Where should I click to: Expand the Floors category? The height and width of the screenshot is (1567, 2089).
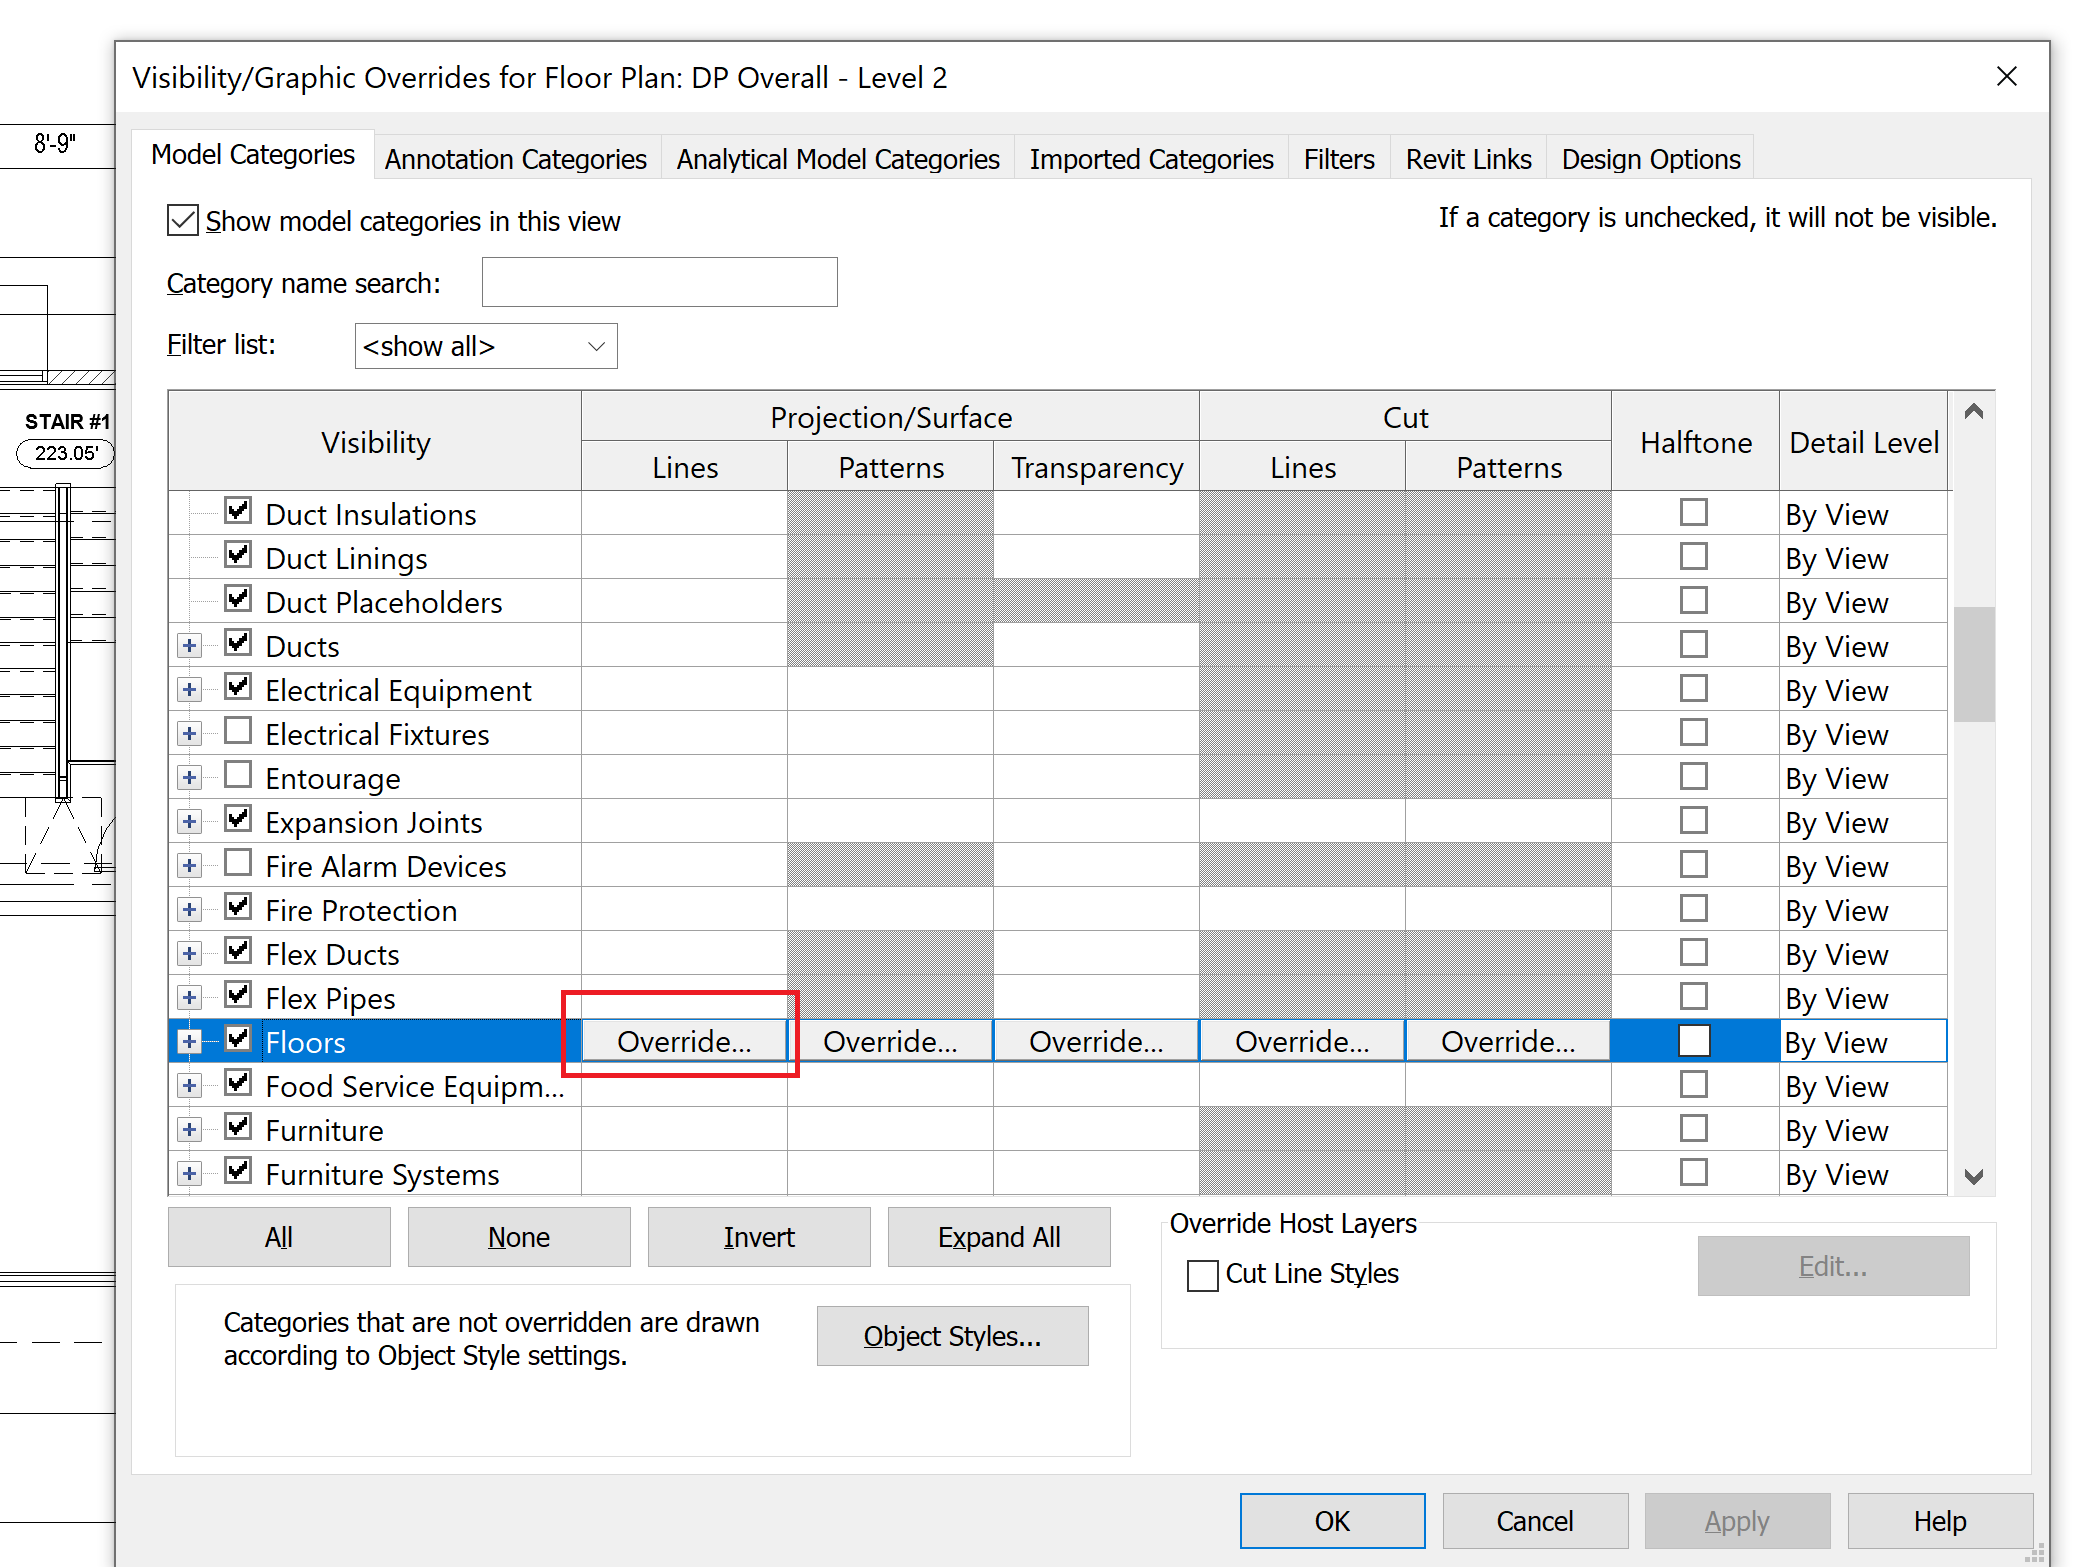(190, 1041)
